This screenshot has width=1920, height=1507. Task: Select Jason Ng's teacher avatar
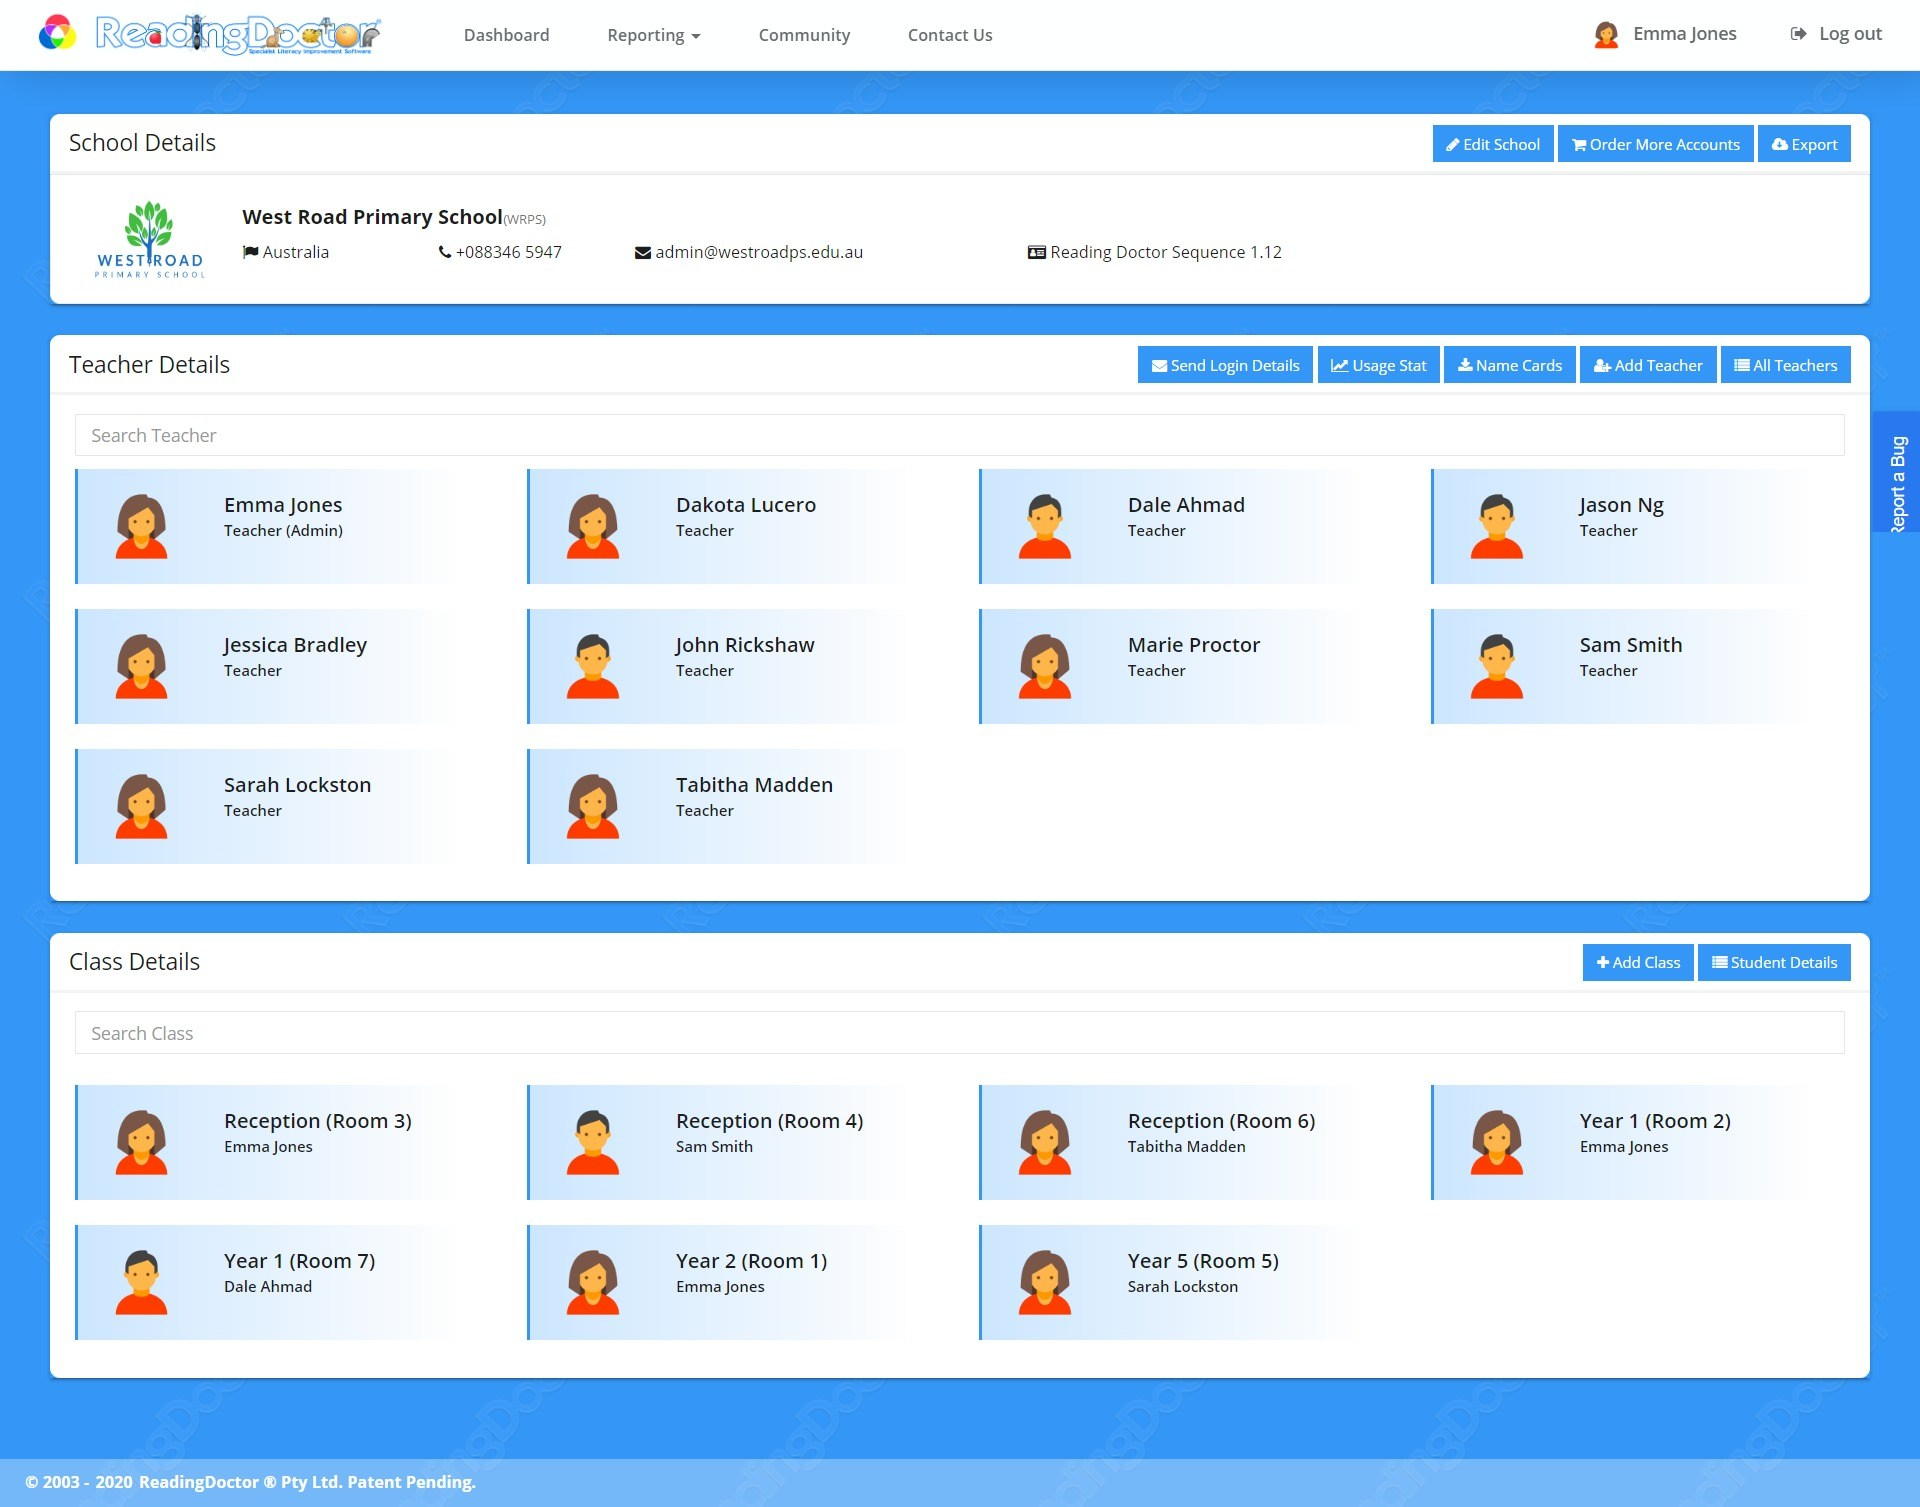pyautogui.click(x=1496, y=526)
